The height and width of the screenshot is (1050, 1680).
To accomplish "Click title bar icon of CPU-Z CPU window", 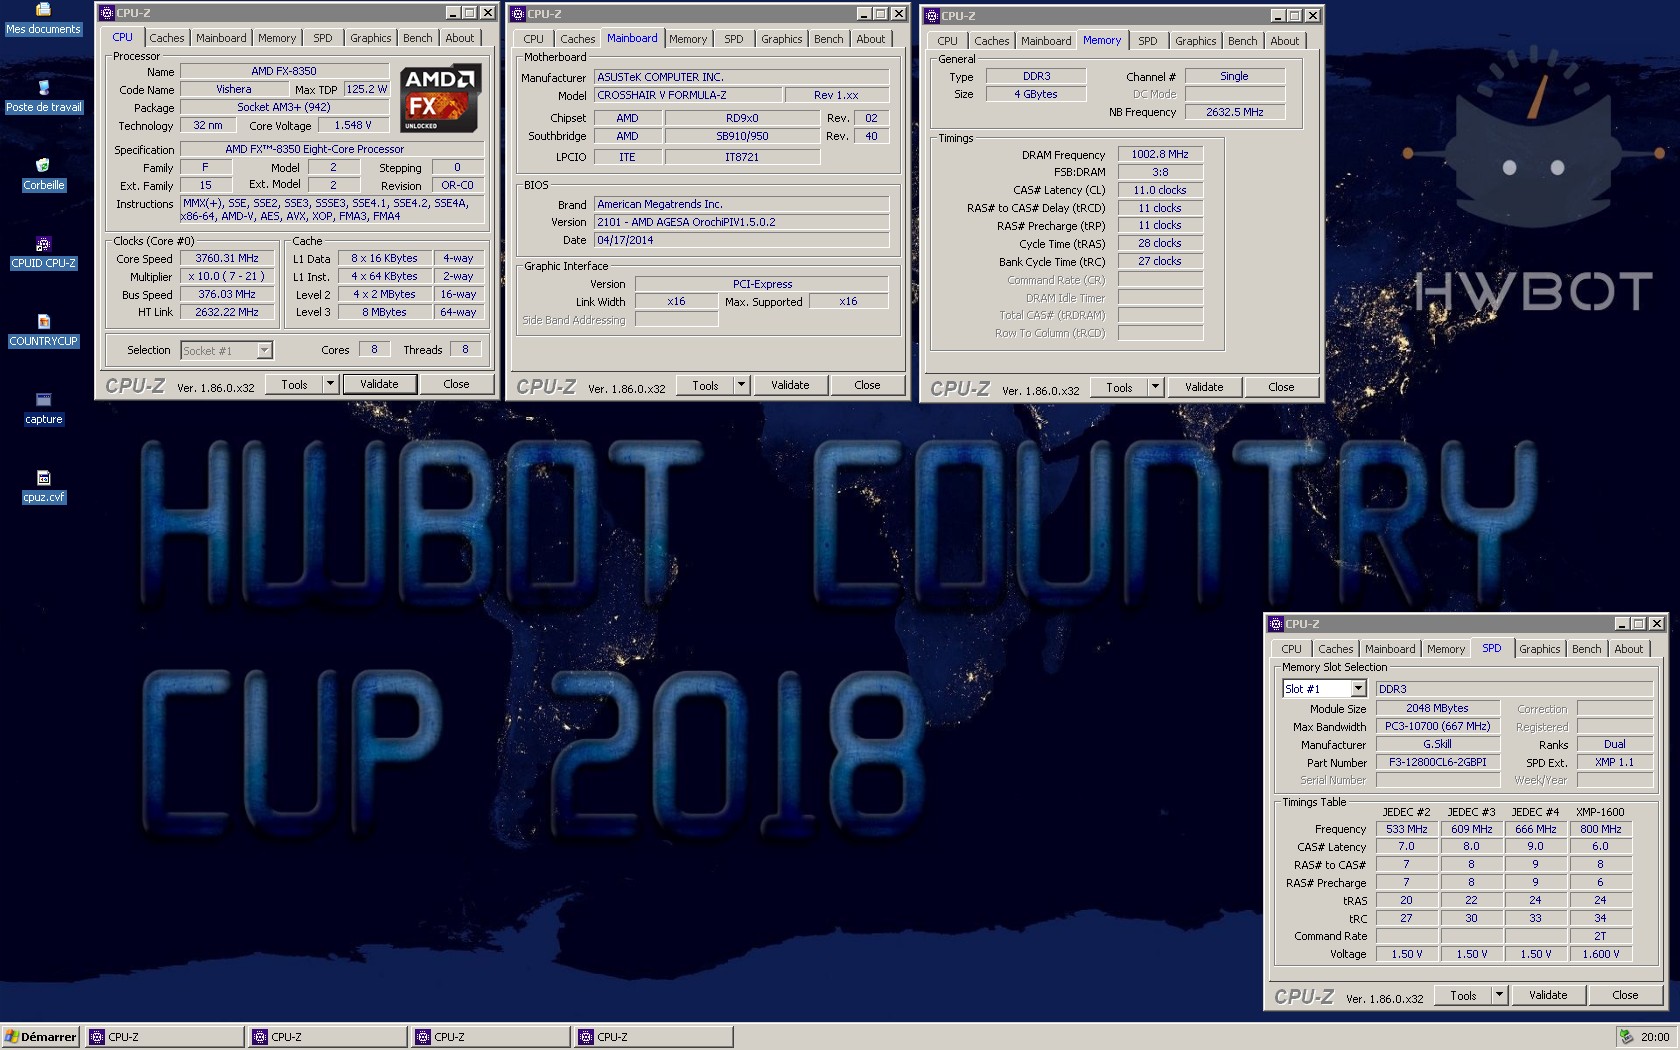I will point(107,13).
